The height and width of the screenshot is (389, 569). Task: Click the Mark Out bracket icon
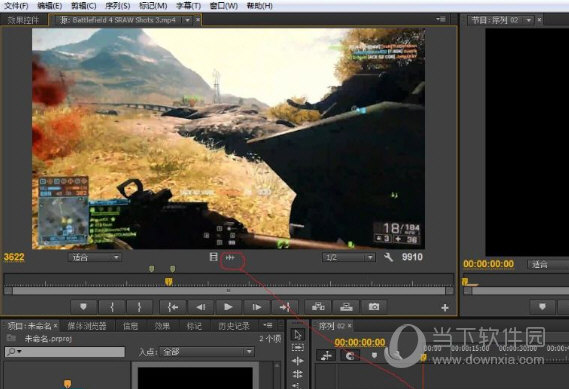(x=139, y=307)
